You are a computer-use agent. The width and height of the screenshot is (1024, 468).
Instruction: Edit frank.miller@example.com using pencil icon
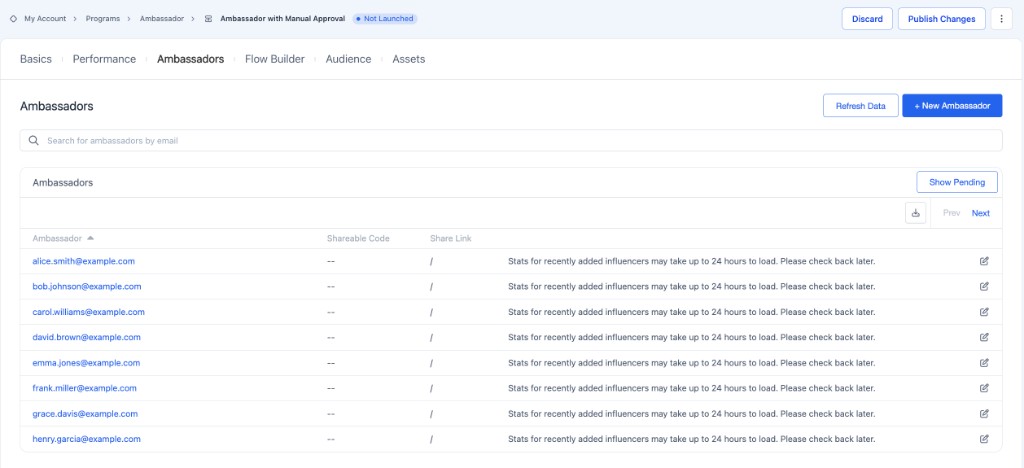984,388
